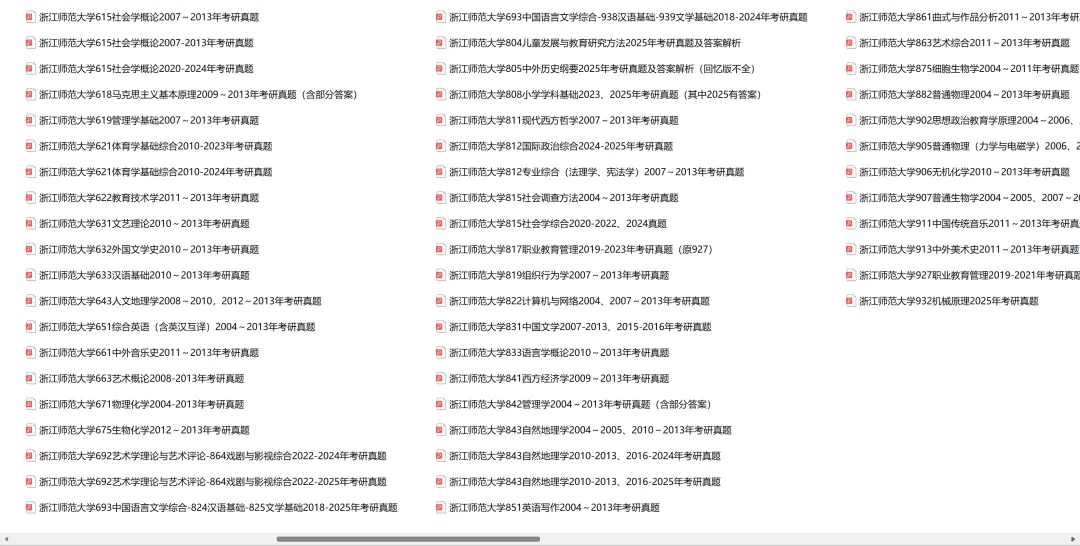1080x546 pixels.
Task: Click PDF icon of 633汉语基础 file
Action: [x=30, y=275]
